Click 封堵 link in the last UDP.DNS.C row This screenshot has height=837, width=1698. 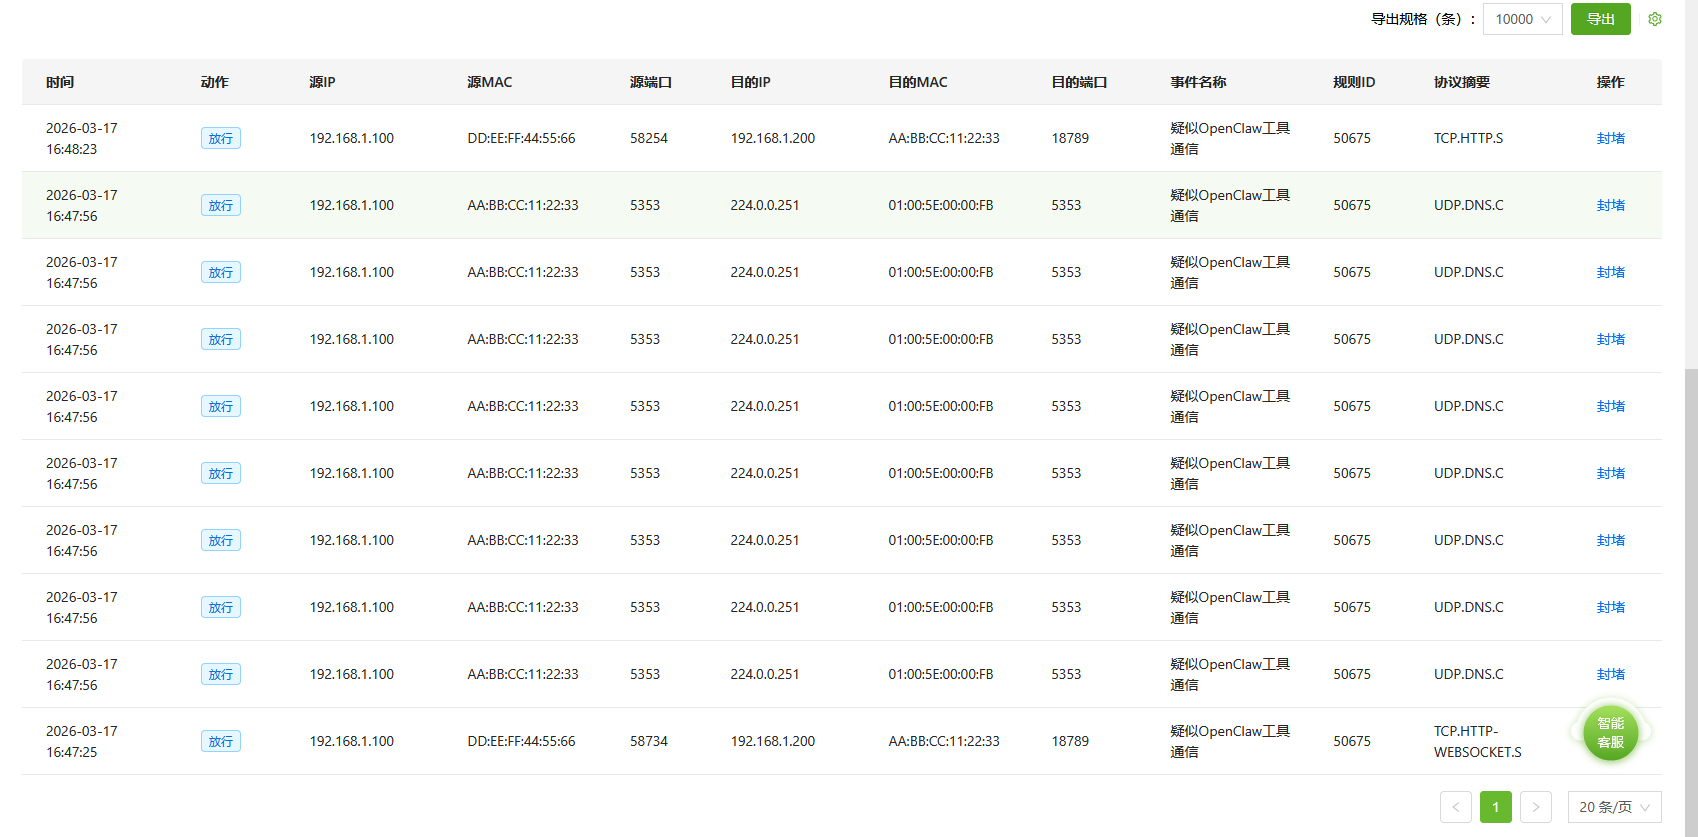coord(1610,674)
